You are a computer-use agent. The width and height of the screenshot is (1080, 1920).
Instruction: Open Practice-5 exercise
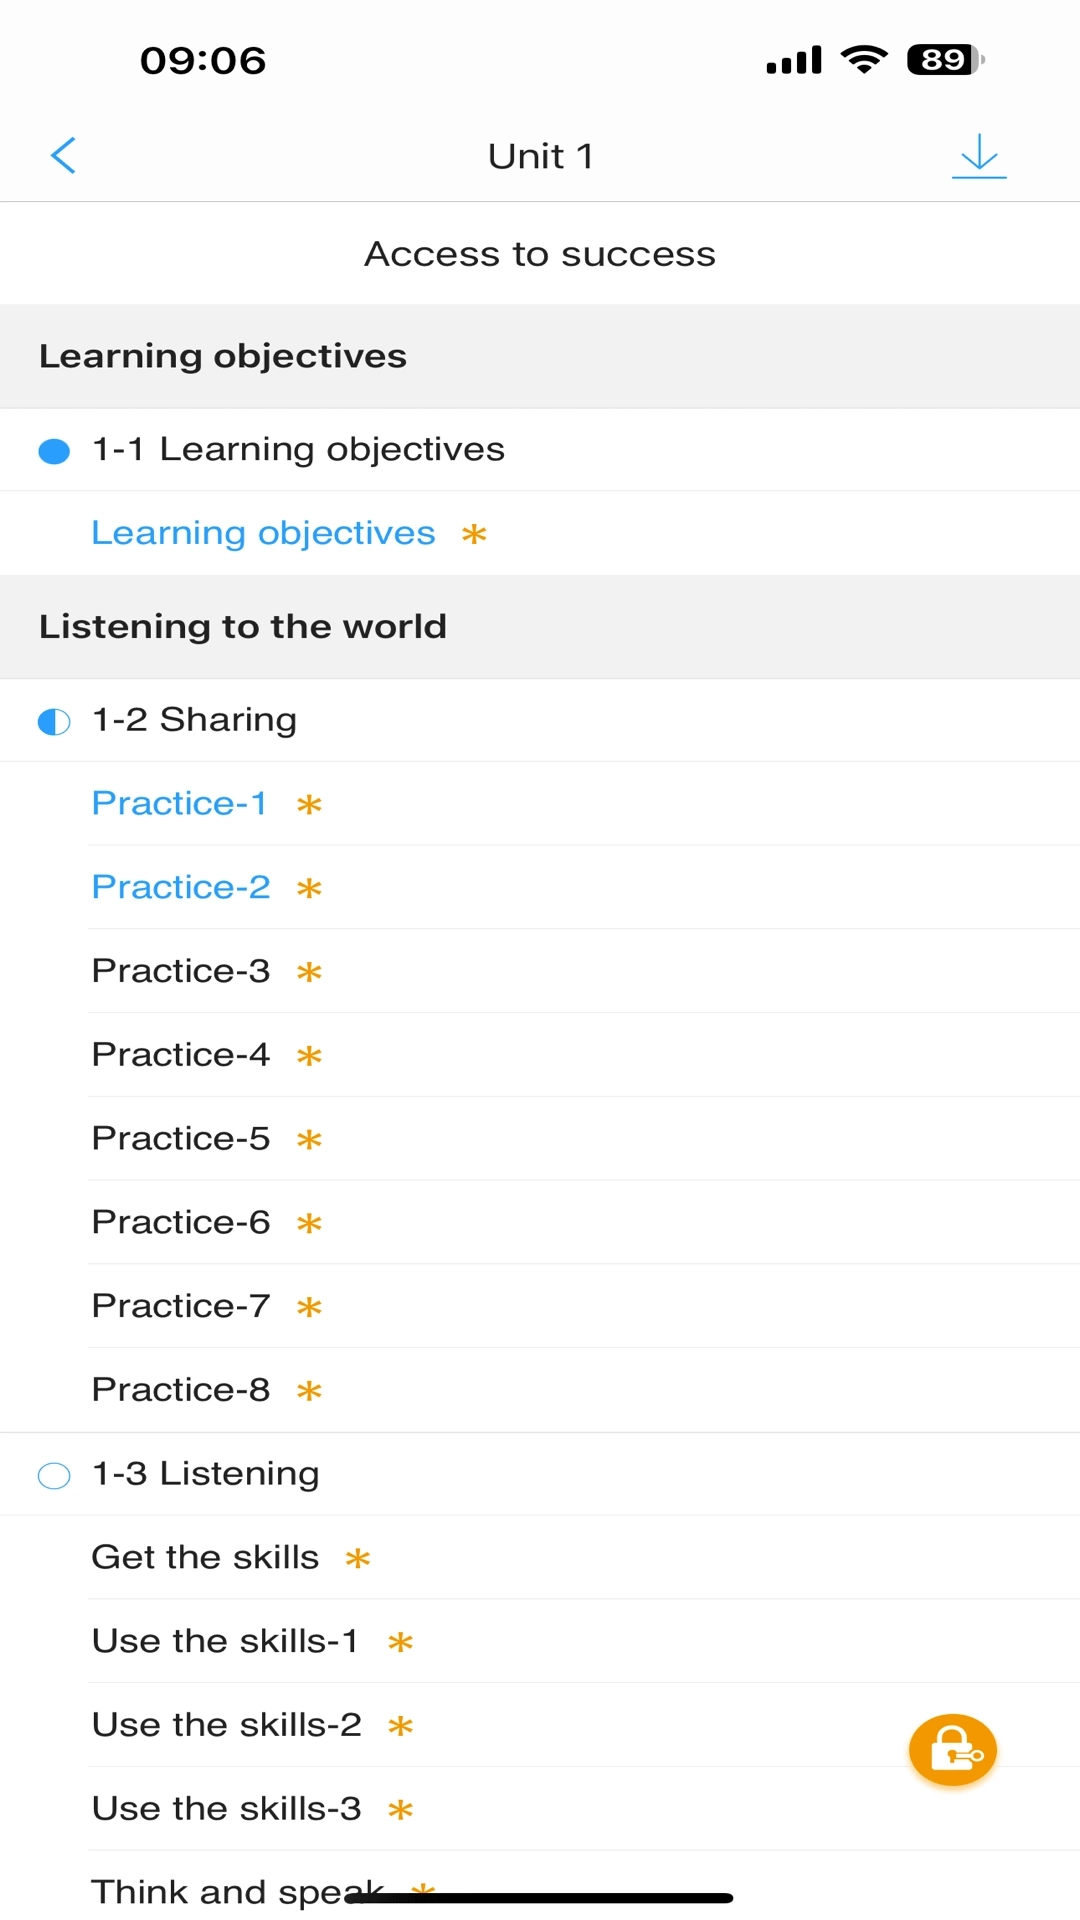click(181, 1138)
